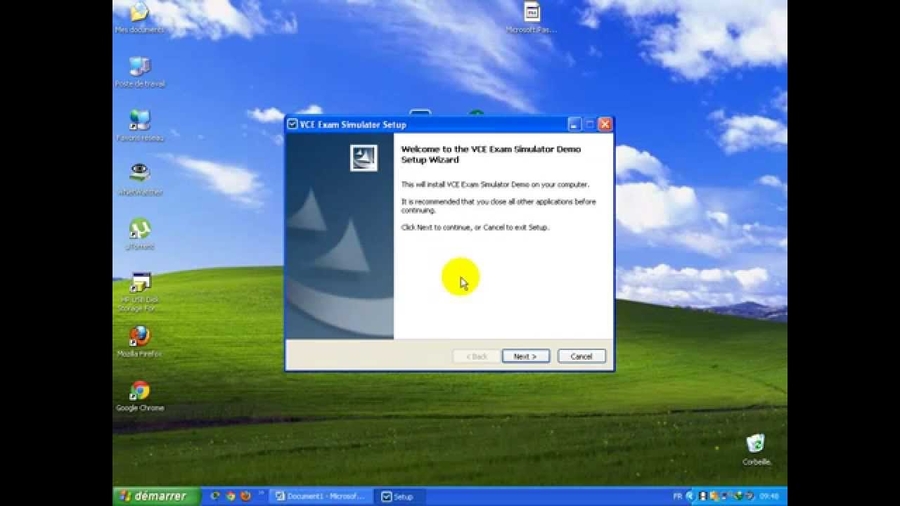Click the system clock in the tray
The width and height of the screenshot is (900, 506).
pyautogui.click(x=769, y=496)
